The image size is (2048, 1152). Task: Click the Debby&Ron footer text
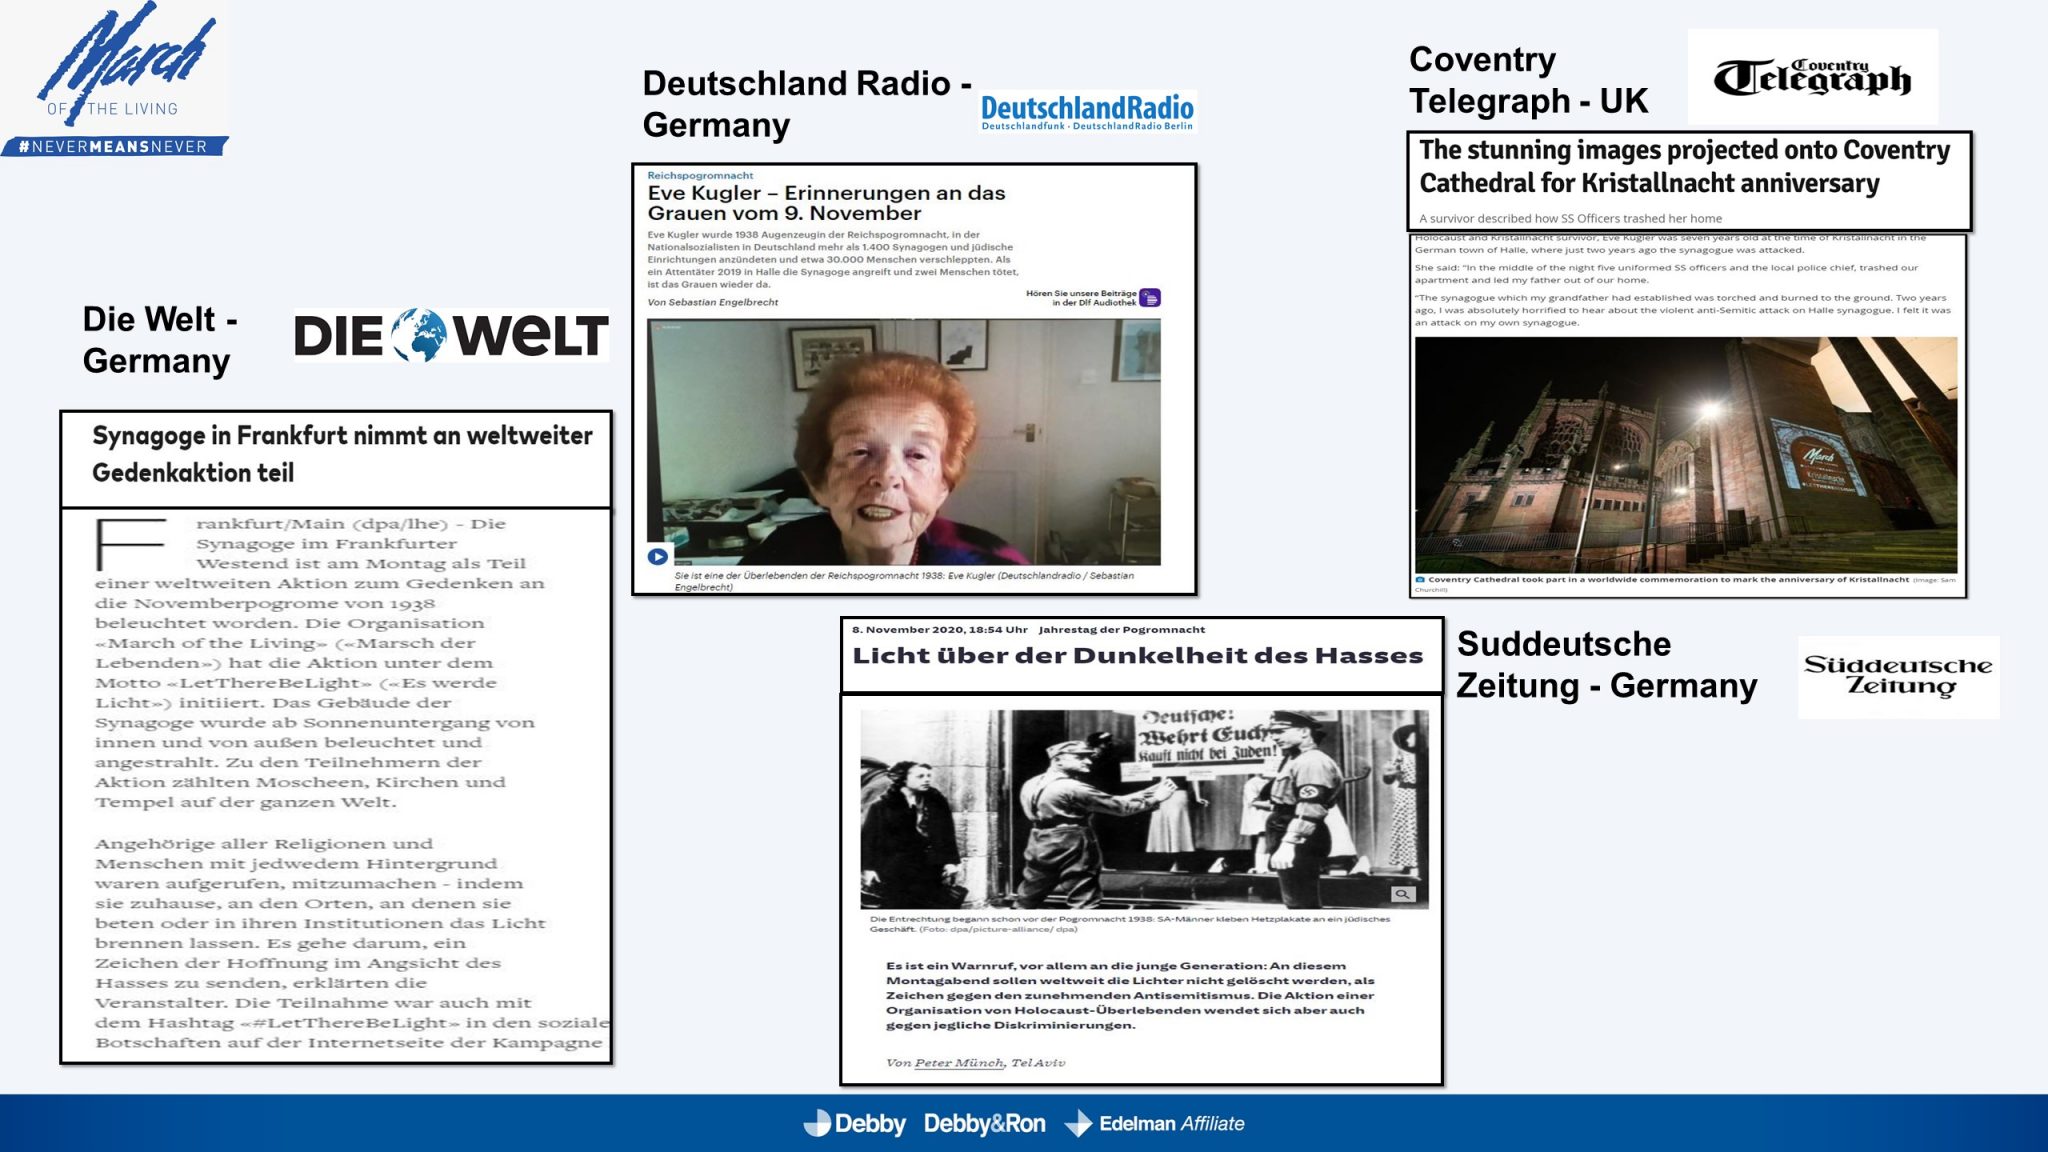(984, 1124)
